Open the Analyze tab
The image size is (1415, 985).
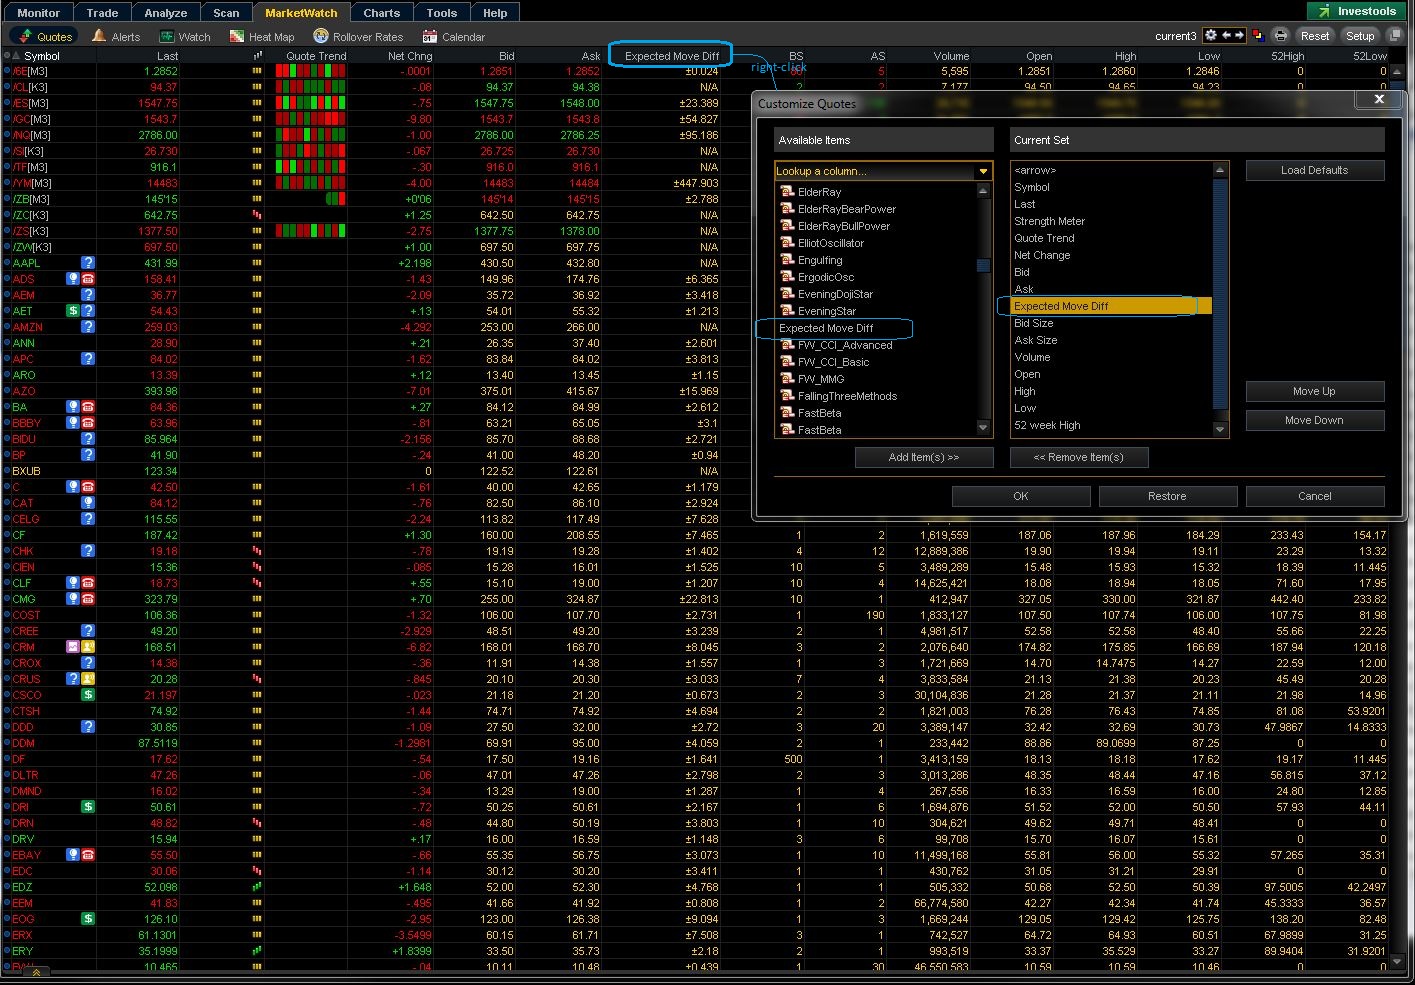tap(166, 13)
